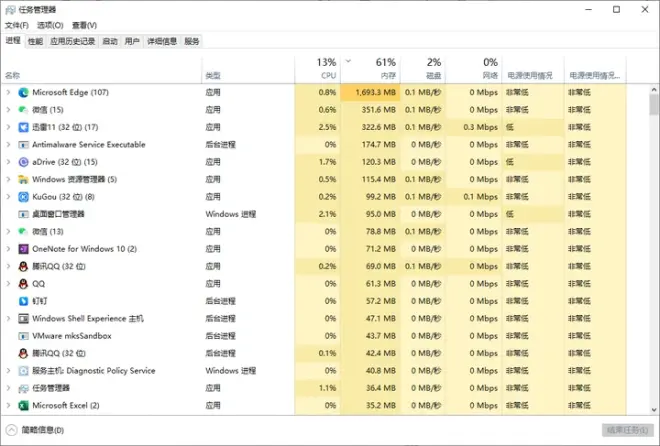
Task: Click the 2.1% CPU value
Action: click(x=327, y=214)
